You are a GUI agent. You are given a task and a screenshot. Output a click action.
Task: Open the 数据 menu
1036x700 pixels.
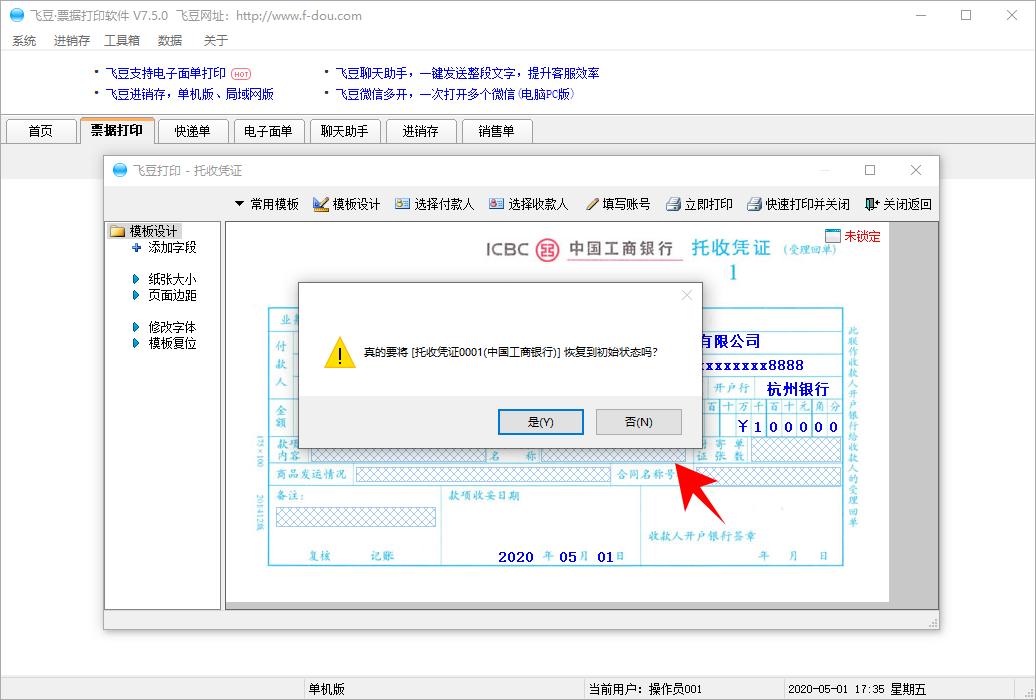pyautogui.click(x=170, y=40)
